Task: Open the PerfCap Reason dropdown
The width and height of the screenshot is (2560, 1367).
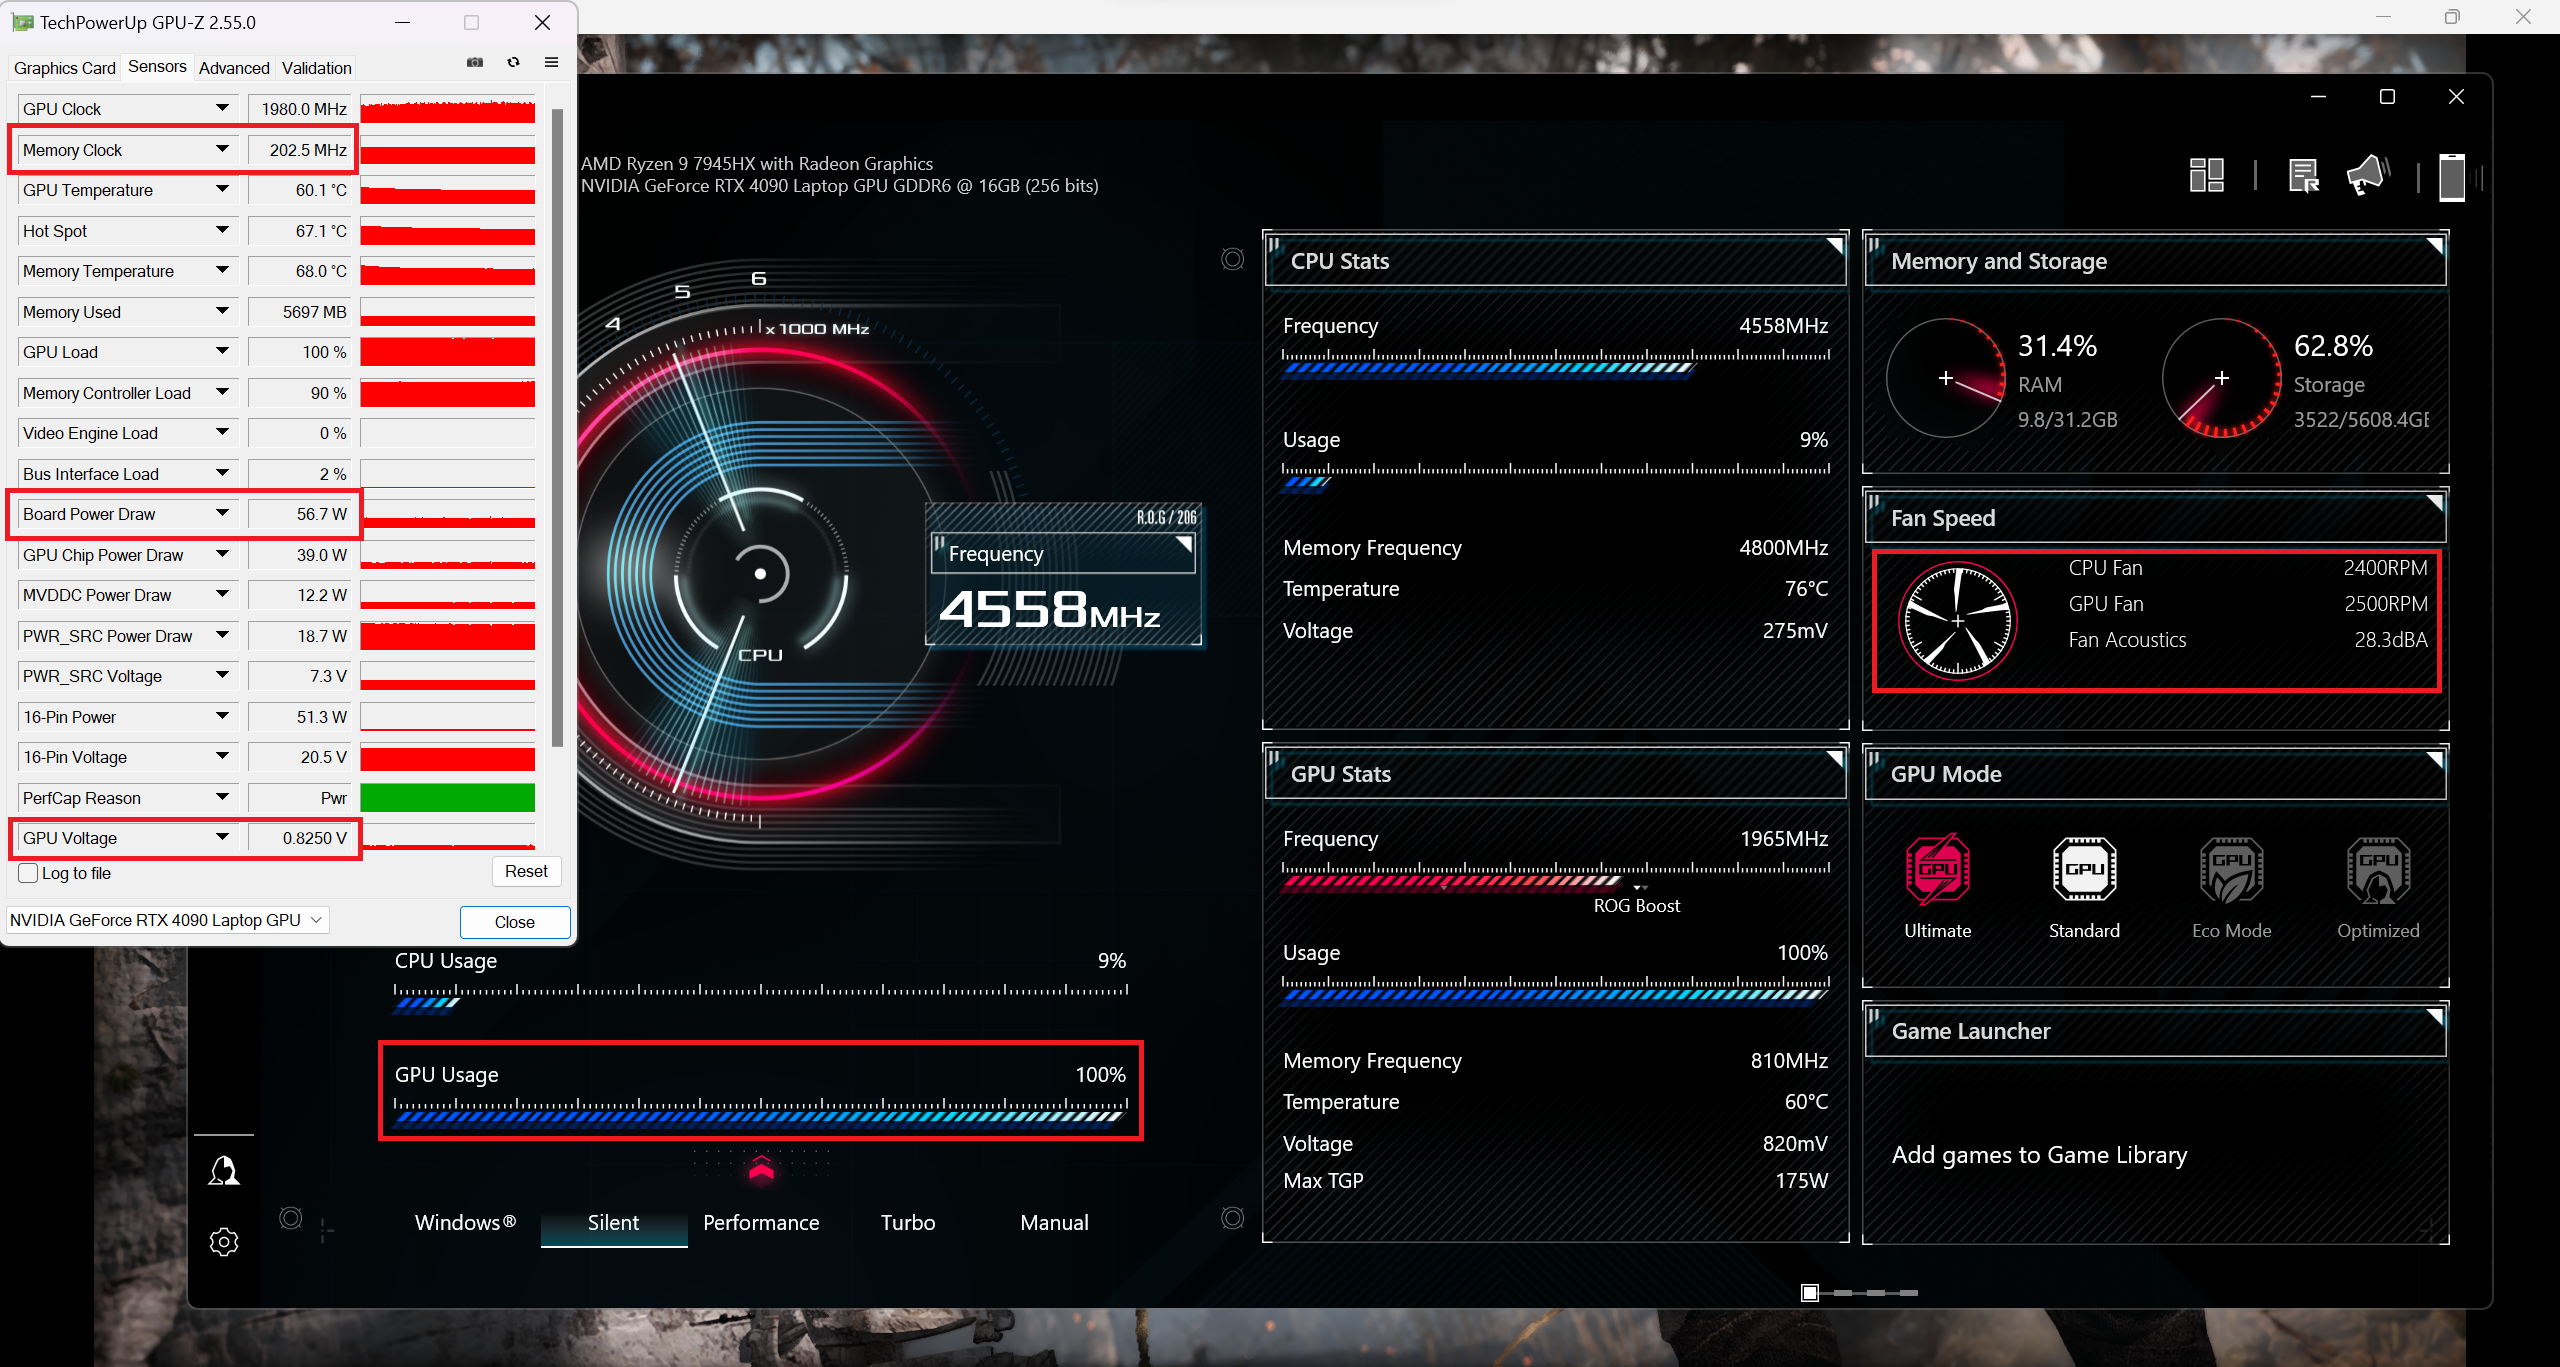Action: click(222, 797)
